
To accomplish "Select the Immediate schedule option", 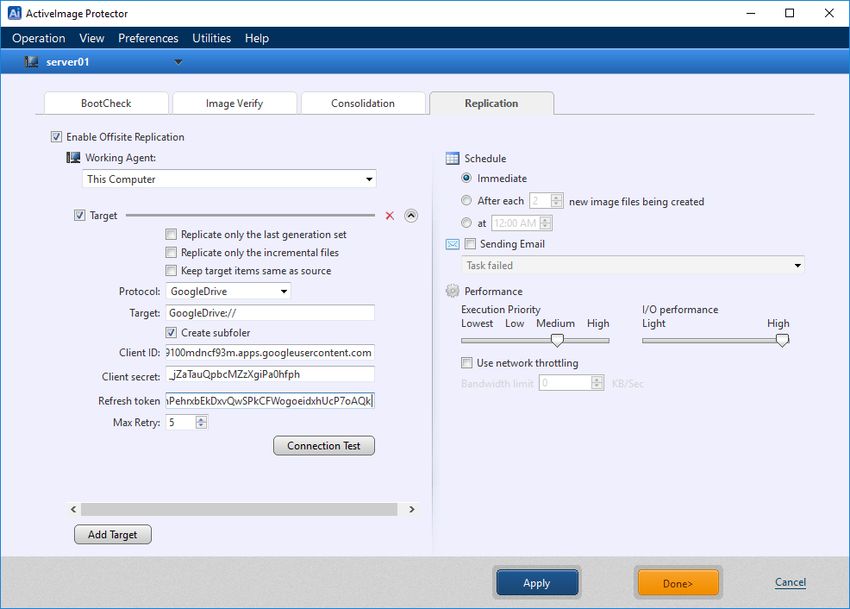I will [466, 178].
